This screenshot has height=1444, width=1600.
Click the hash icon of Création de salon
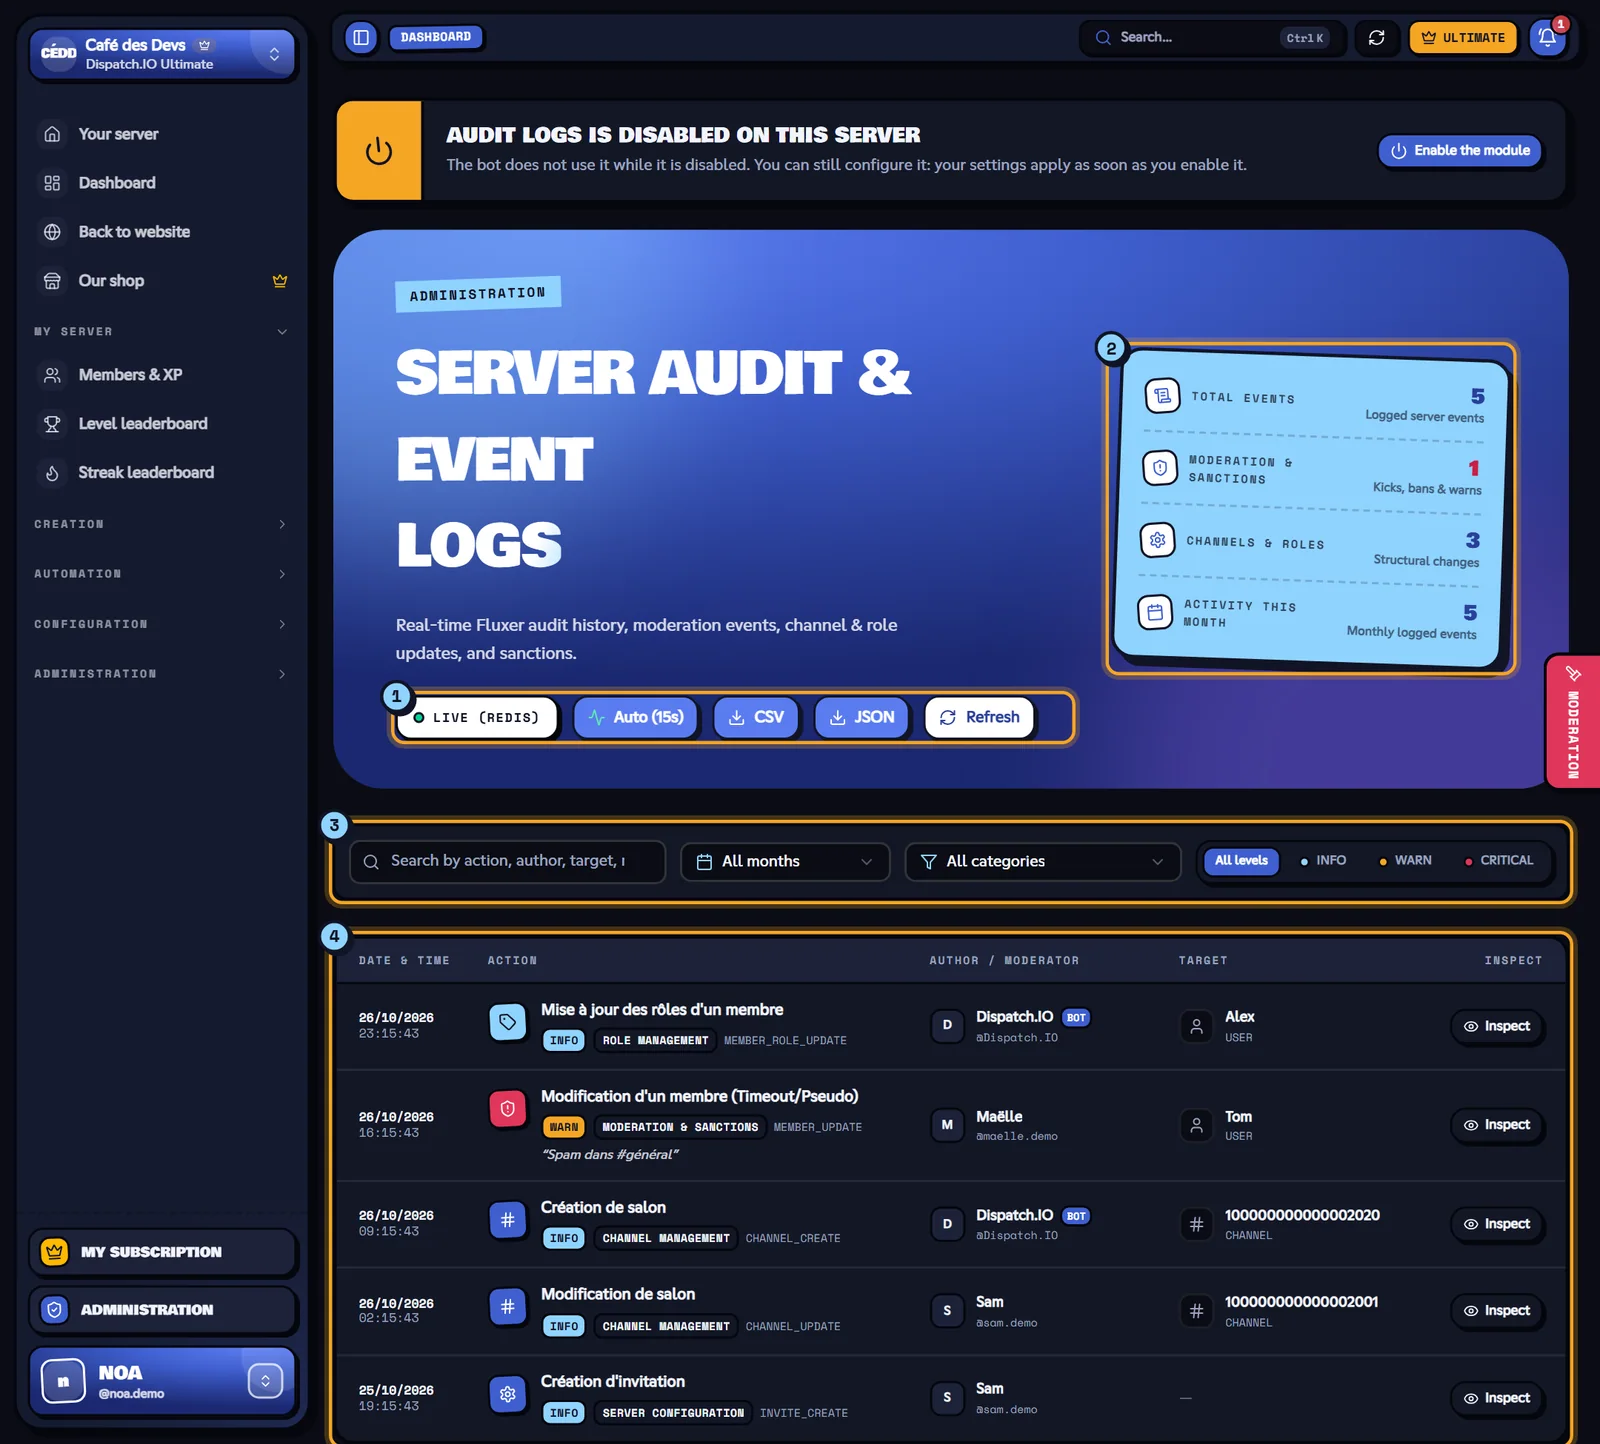pyautogui.click(x=507, y=1220)
